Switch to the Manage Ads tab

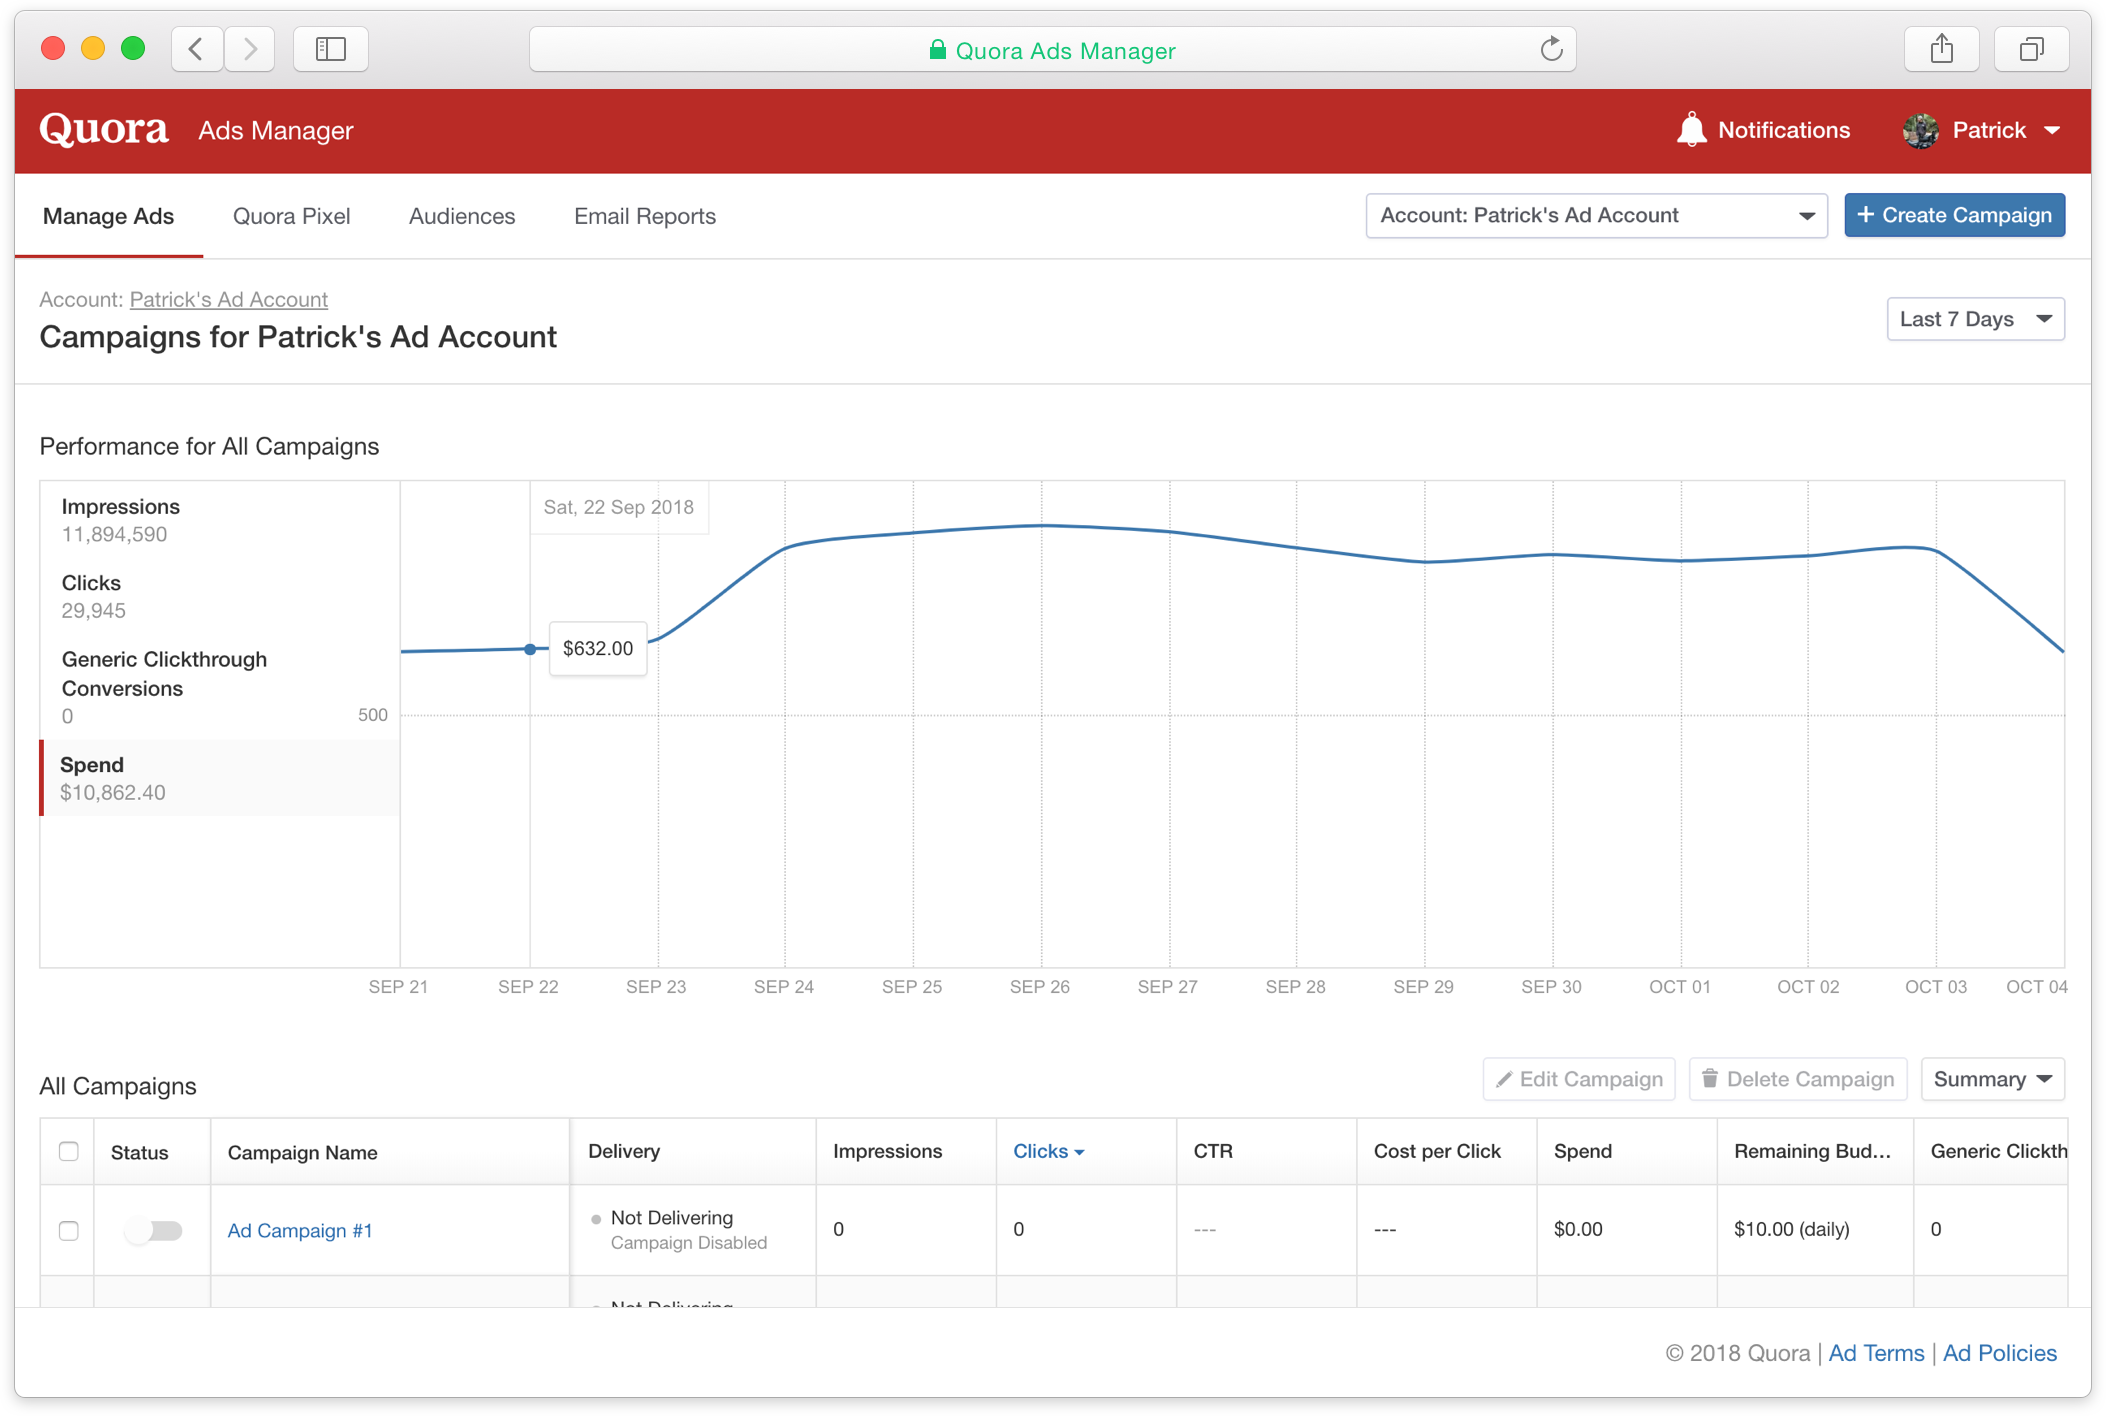(108, 216)
